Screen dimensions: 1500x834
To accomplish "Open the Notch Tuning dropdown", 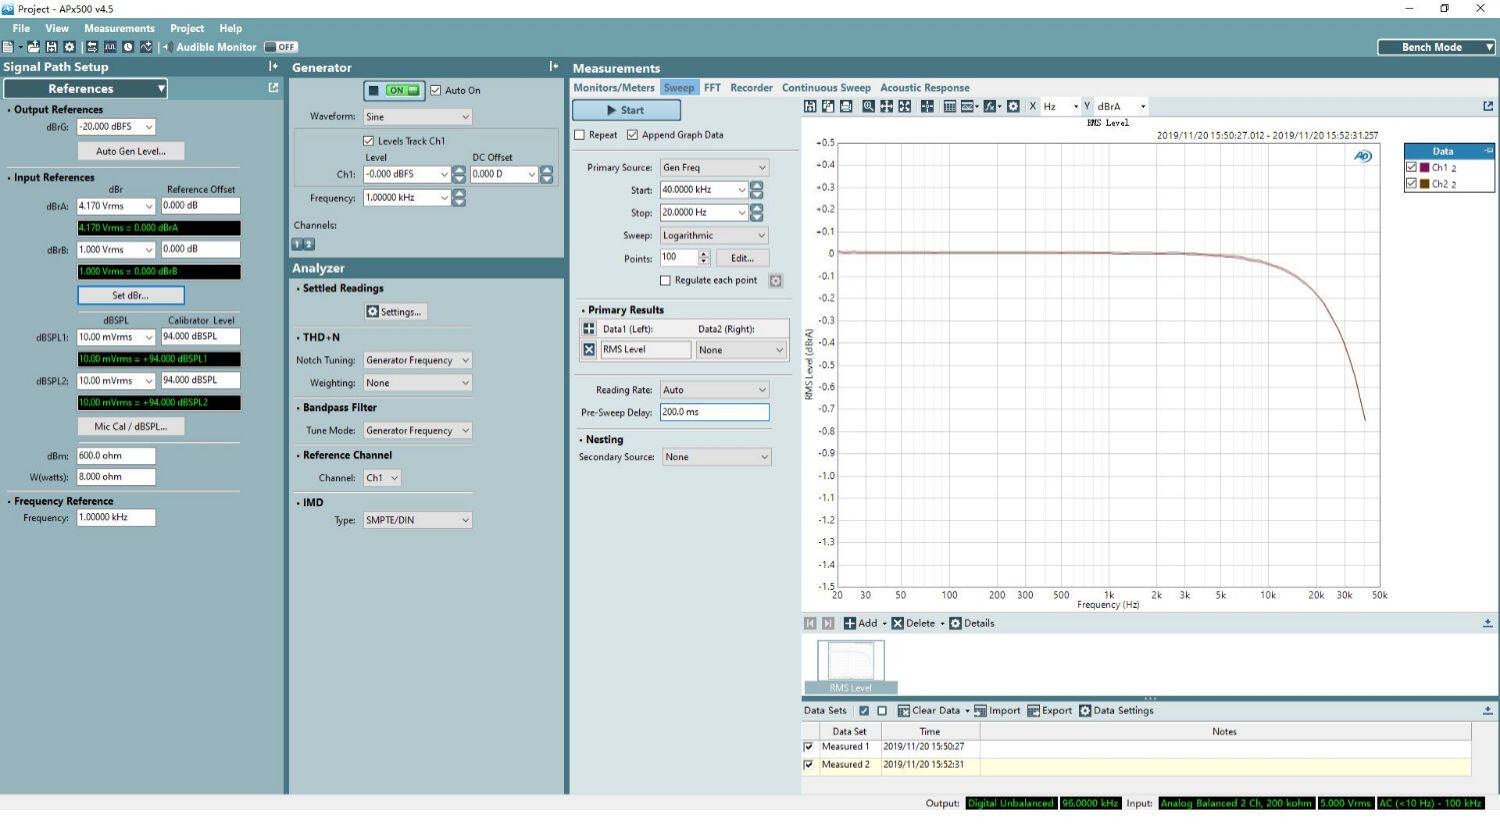I will coord(417,360).
